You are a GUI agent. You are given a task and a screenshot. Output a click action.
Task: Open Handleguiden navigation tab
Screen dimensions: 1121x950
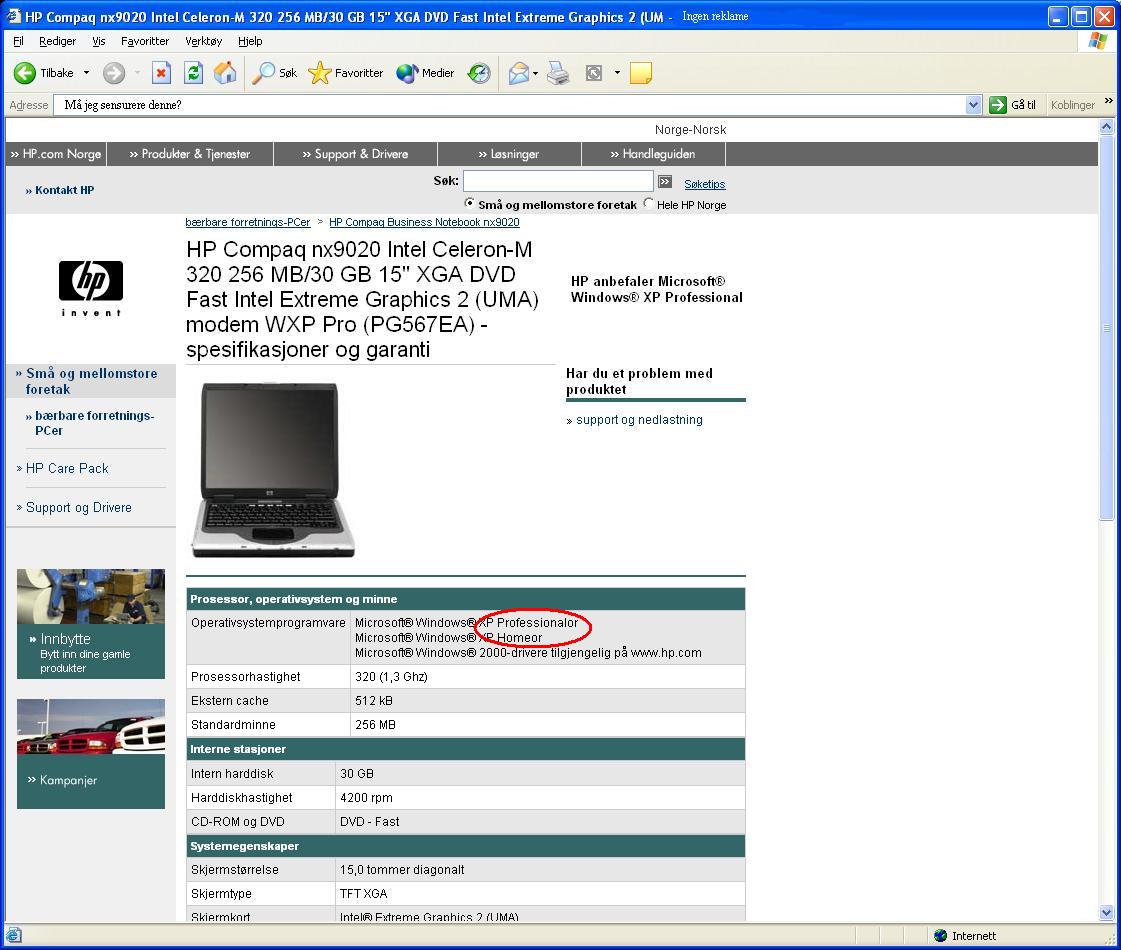[653, 154]
